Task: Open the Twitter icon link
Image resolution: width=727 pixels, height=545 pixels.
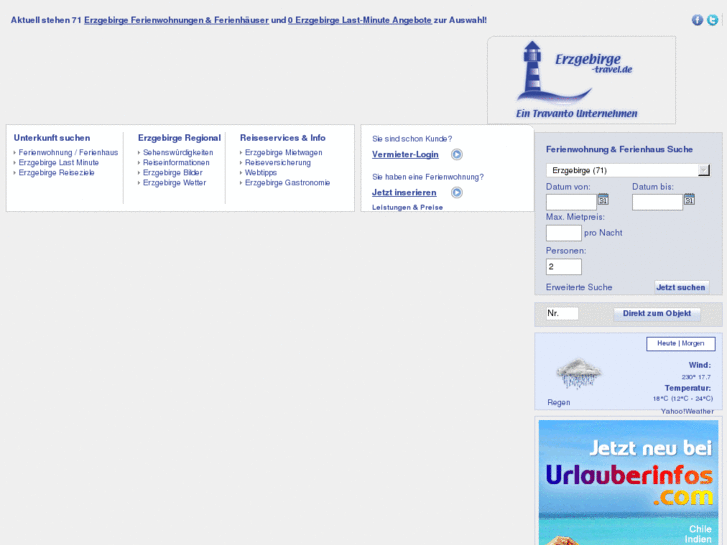Action: tap(713, 20)
